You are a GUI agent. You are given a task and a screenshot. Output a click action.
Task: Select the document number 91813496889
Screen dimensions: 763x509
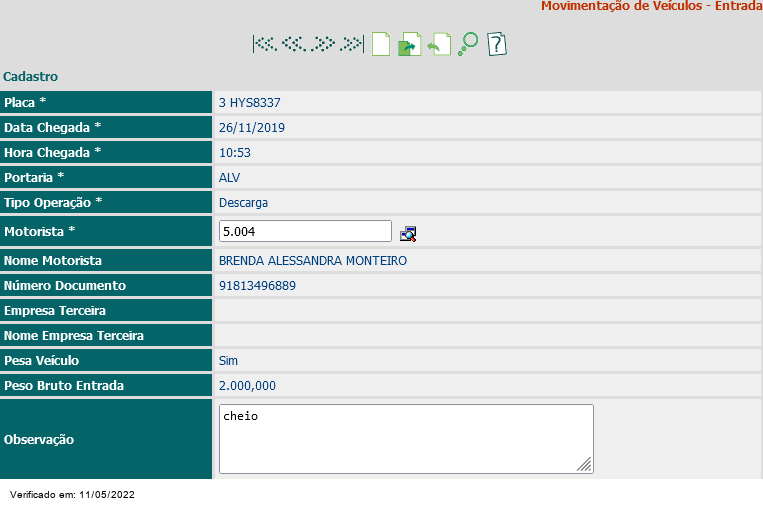click(x=257, y=286)
